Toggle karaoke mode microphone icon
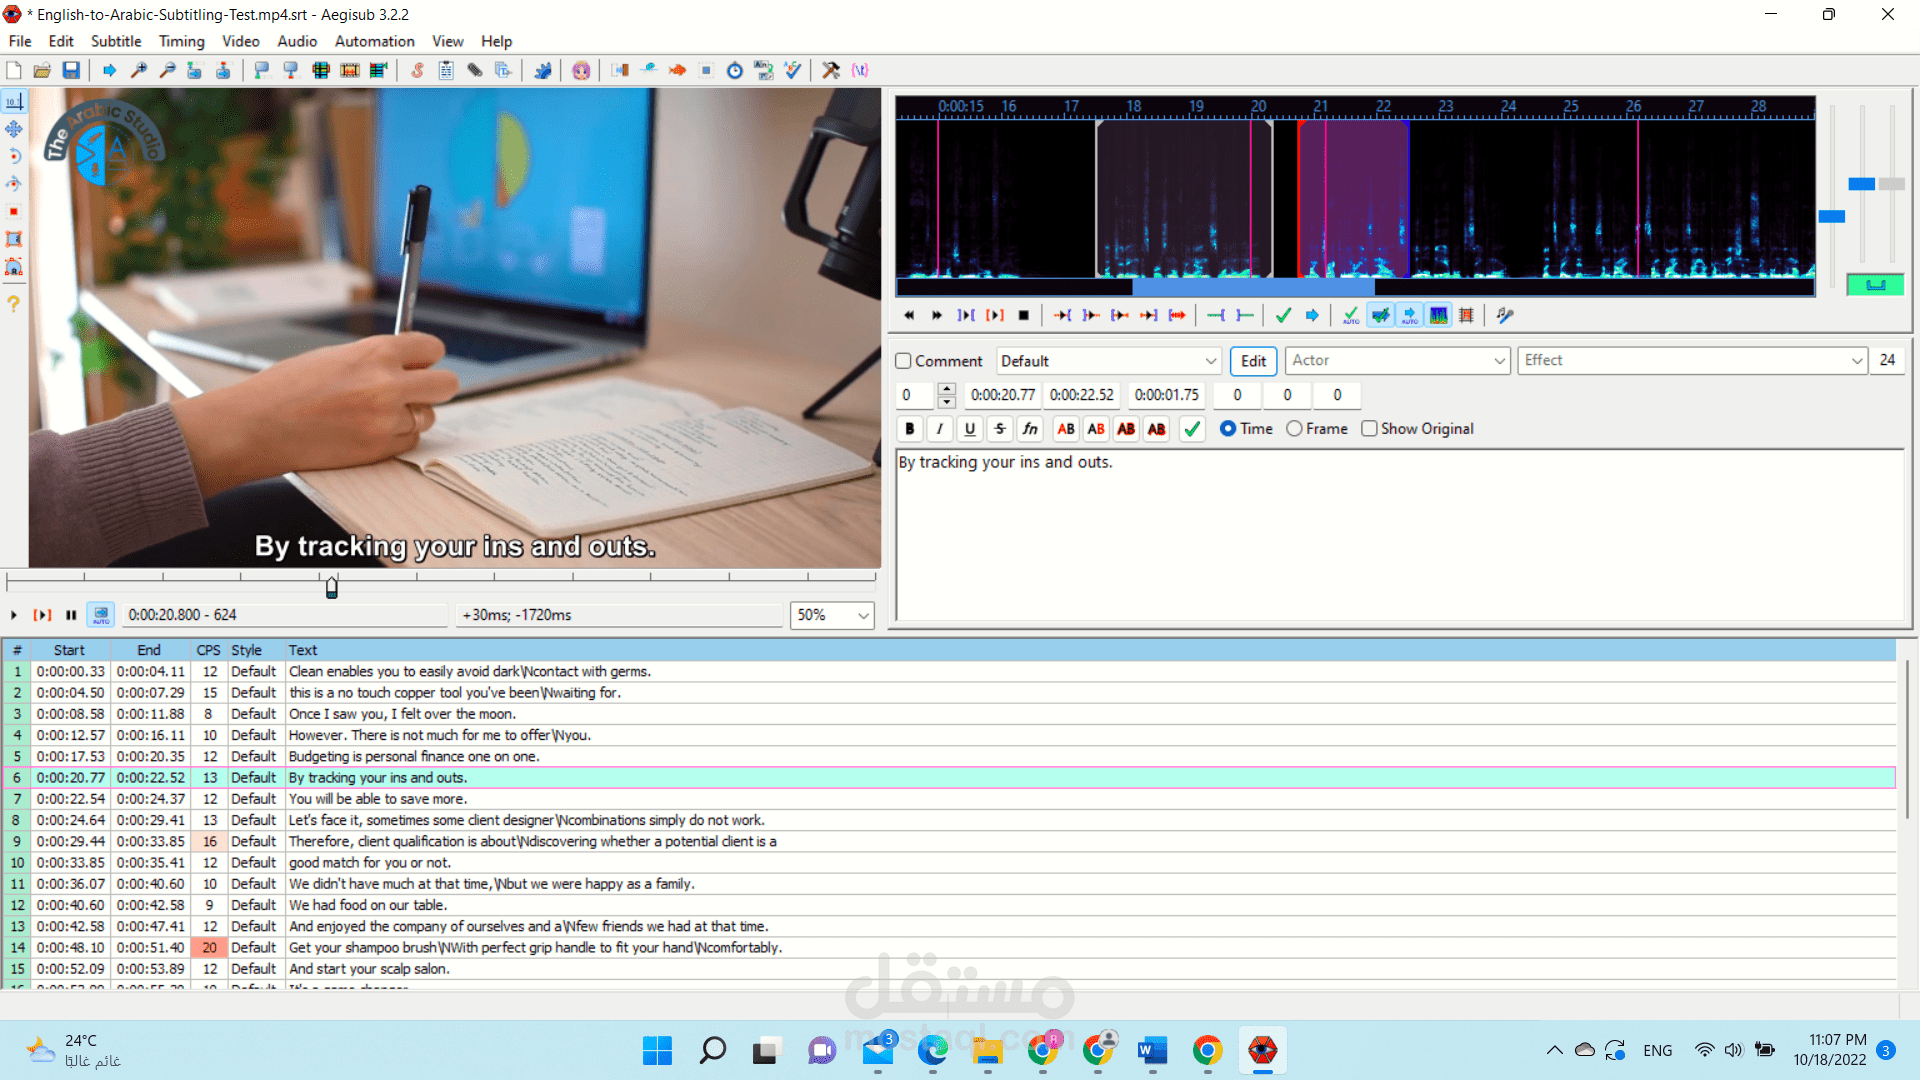 point(1505,315)
